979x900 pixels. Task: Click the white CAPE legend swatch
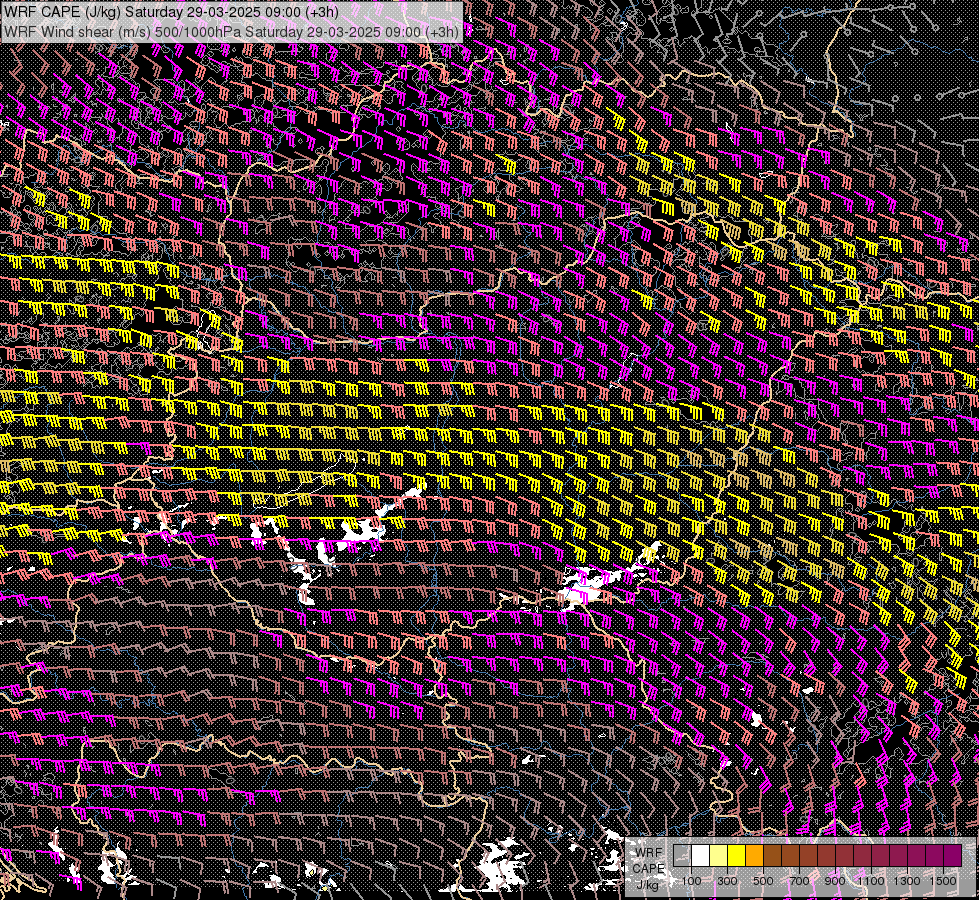click(x=701, y=855)
